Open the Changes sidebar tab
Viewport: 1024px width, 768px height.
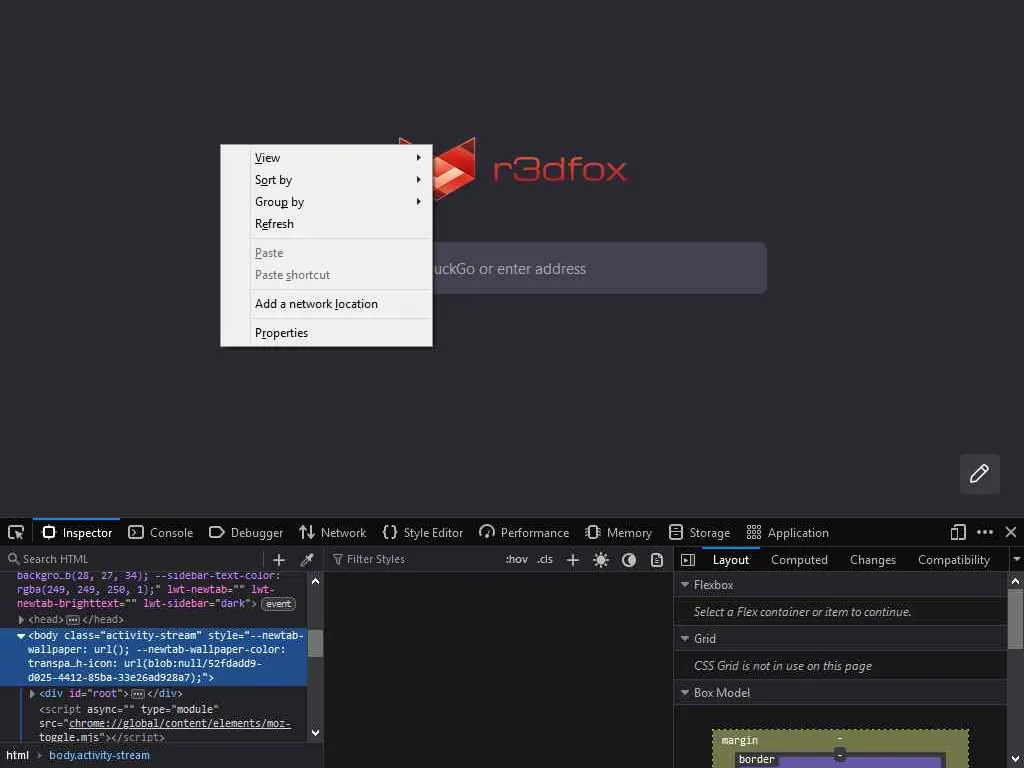(872, 560)
